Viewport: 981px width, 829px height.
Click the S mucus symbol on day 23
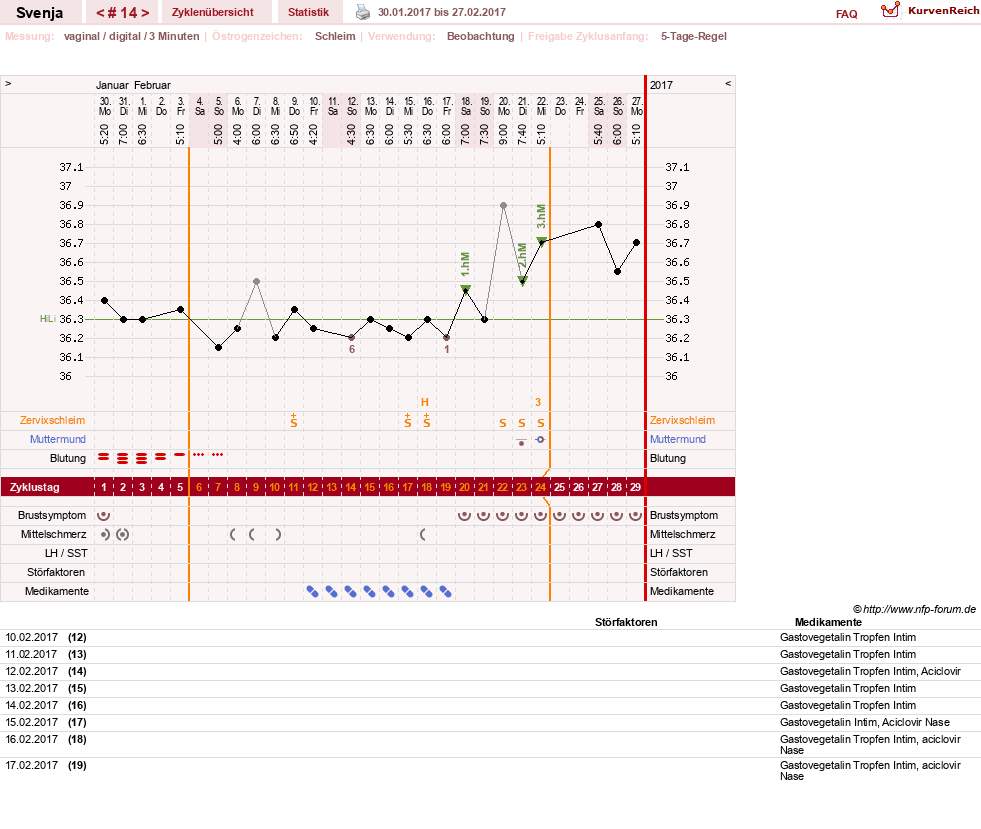[522, 424]
